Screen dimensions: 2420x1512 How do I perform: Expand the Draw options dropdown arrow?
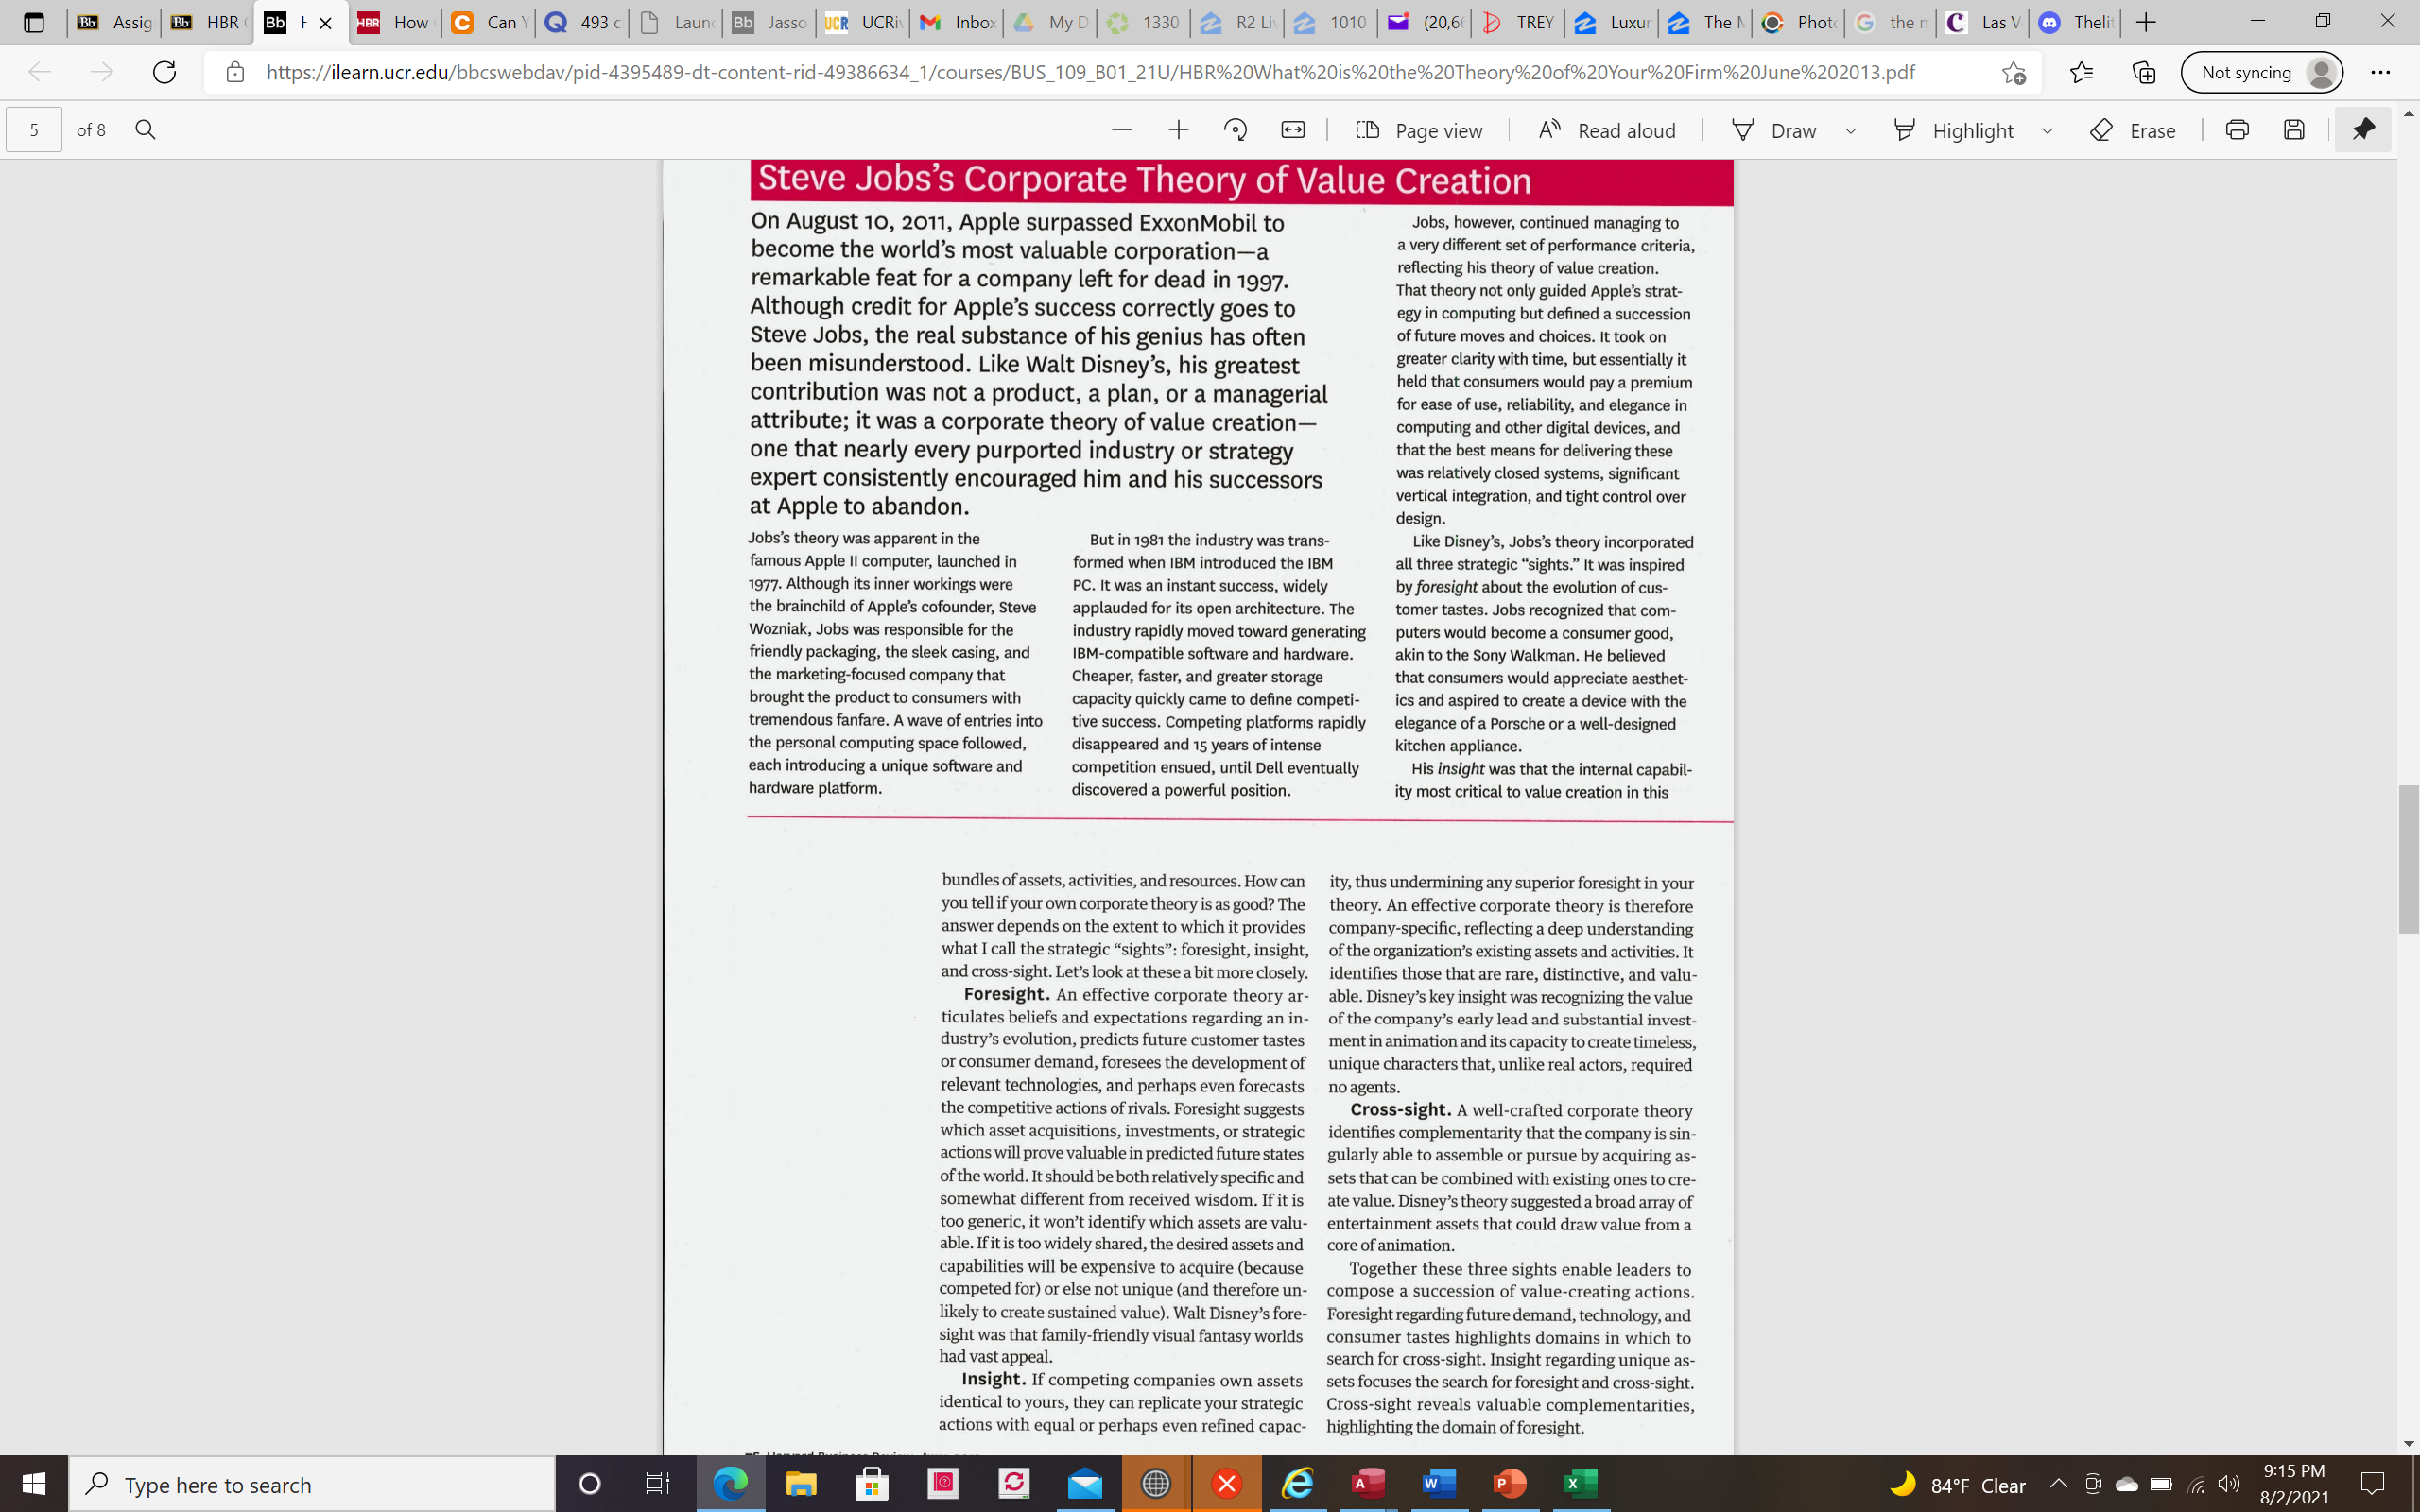(1851, 131)
